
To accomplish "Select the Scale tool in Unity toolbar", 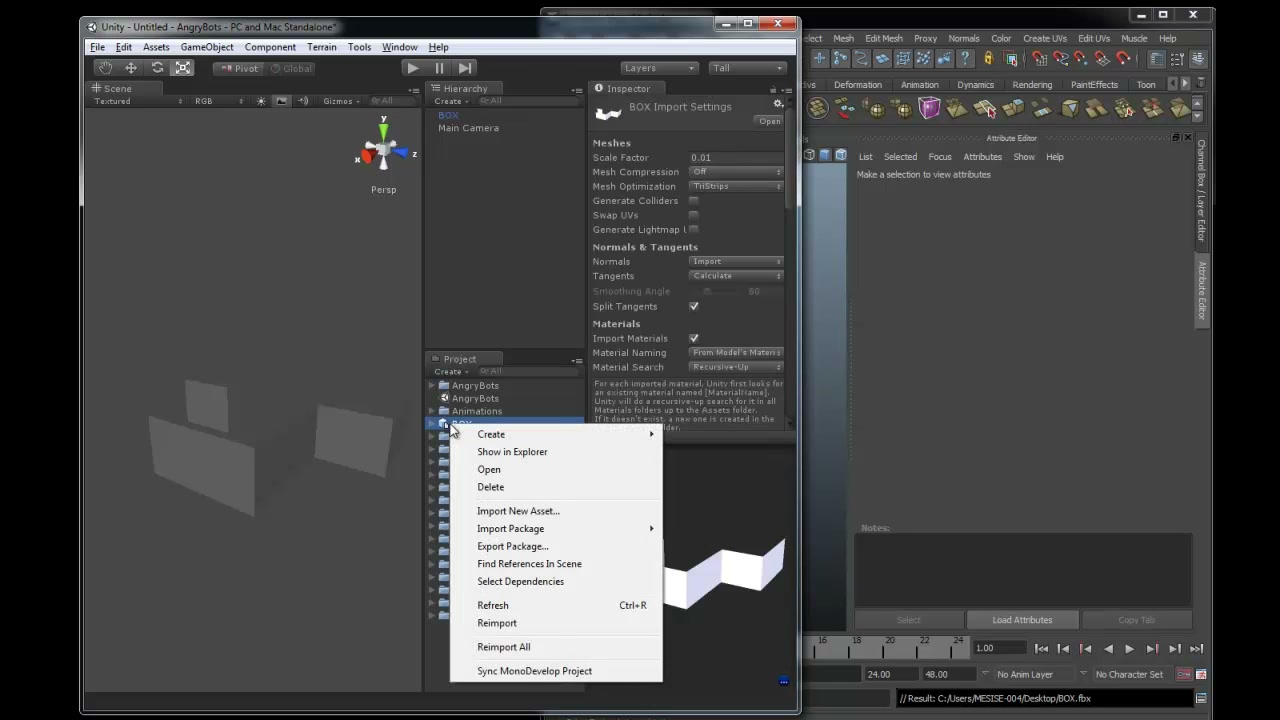I will coord(183,68).
